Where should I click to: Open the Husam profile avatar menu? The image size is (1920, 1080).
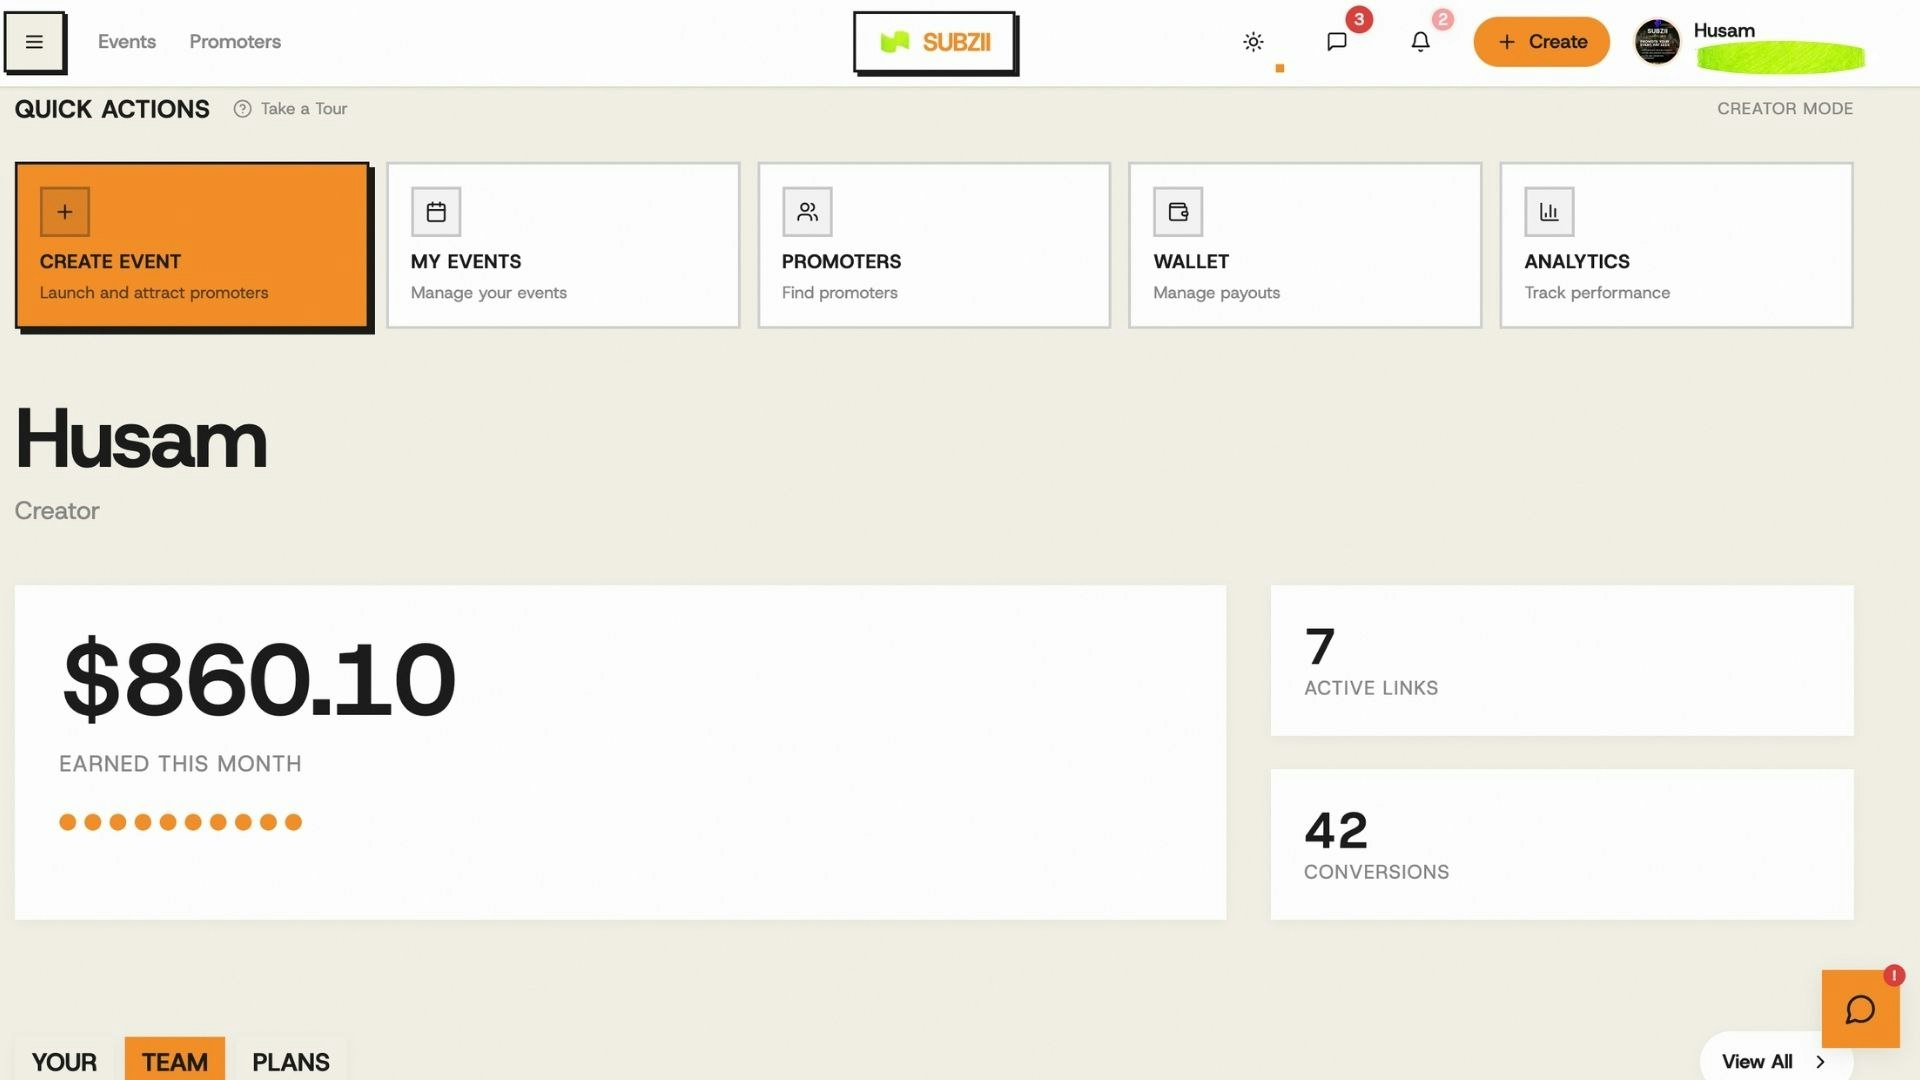point(1656,41)
